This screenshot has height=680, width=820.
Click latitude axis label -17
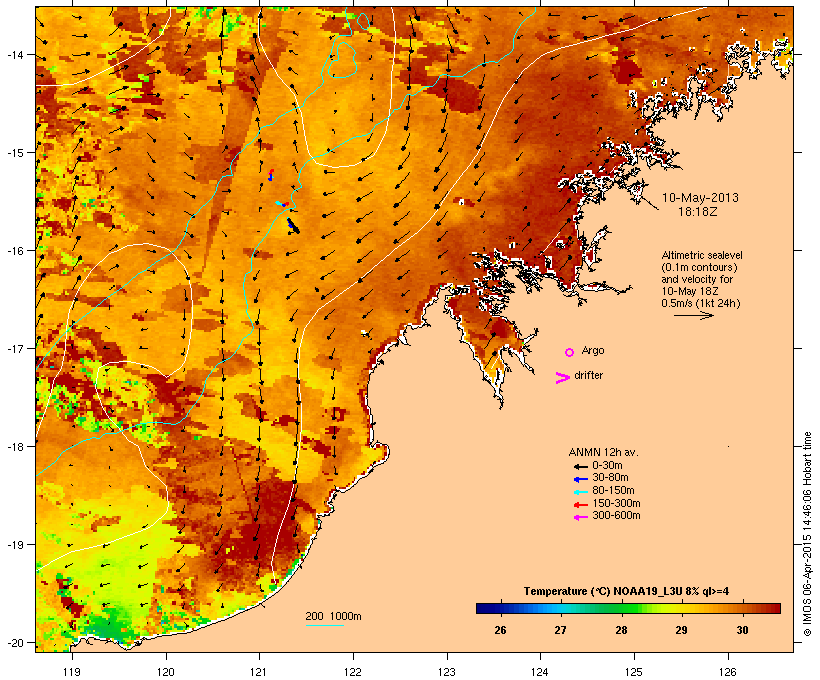click(14, 348)
